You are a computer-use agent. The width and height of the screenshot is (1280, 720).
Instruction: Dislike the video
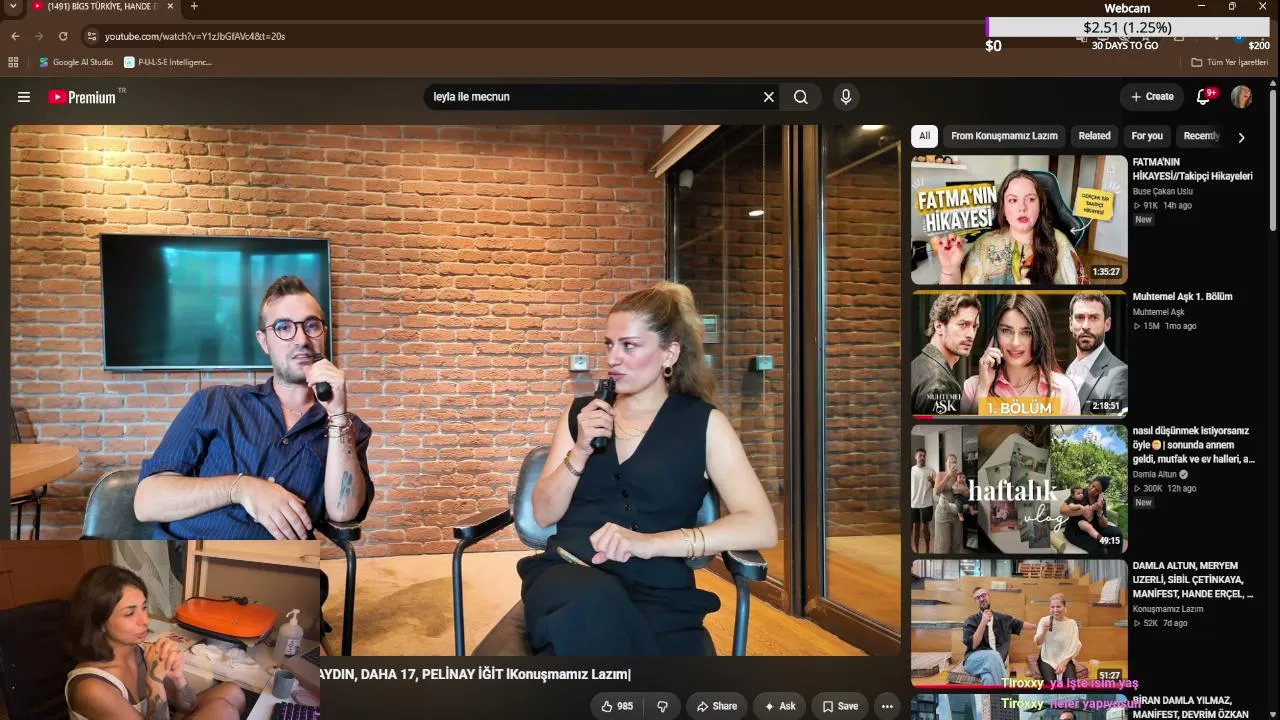[662, 706]
